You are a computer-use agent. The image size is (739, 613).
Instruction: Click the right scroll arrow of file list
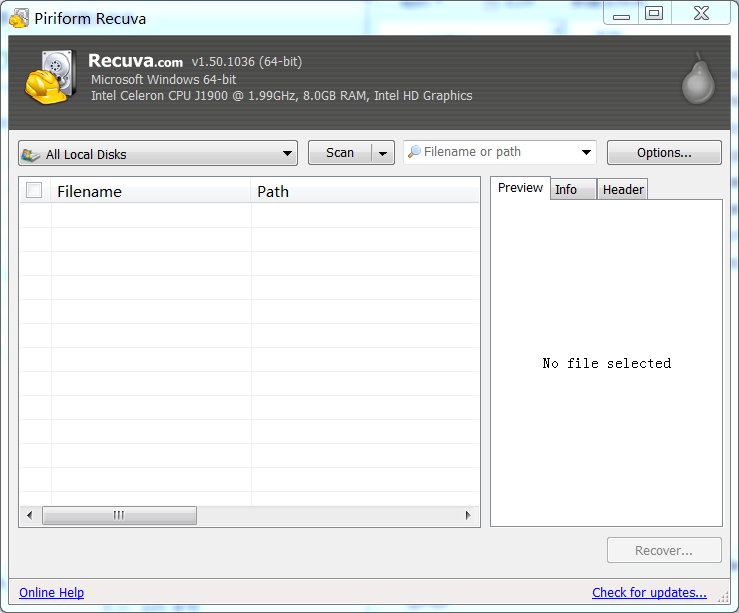468,516
